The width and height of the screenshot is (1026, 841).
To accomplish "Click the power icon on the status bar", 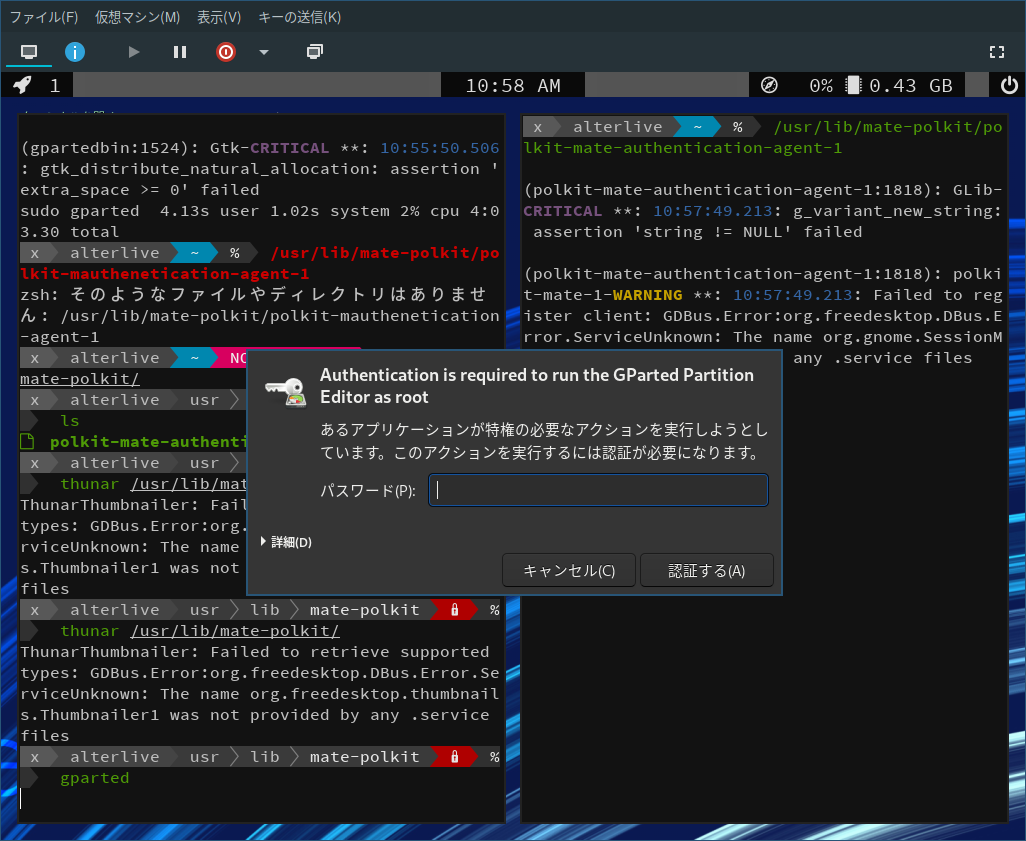I will (1009, 84).
